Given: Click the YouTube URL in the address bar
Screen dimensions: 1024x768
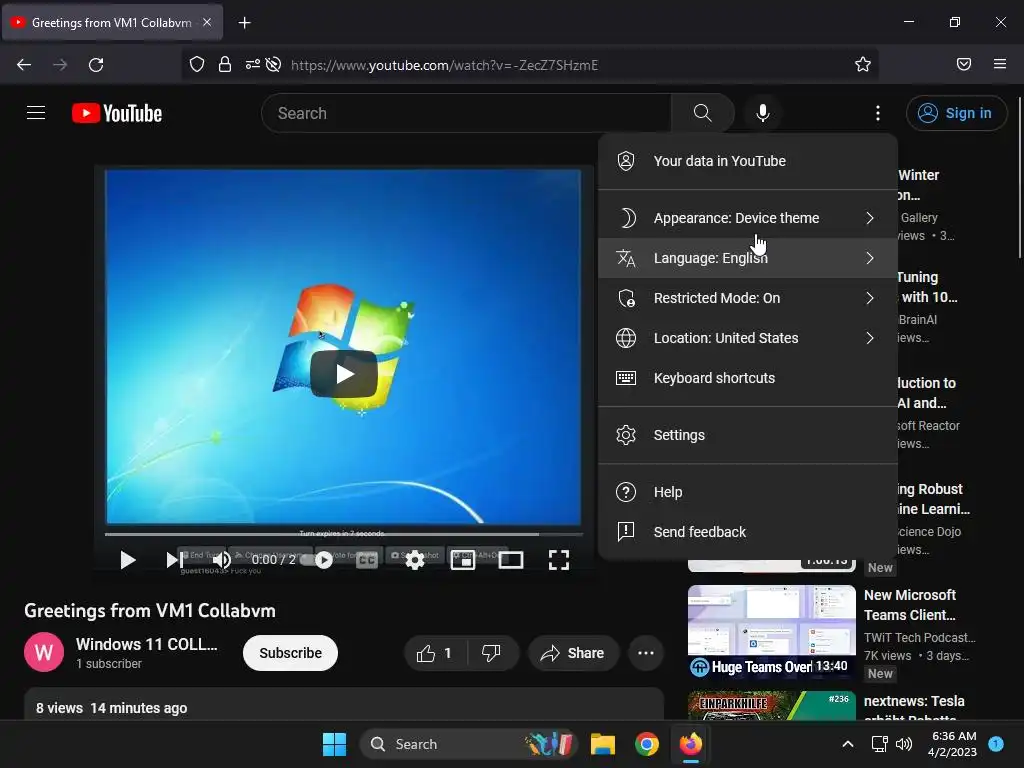Looking at the screenshot, I should point(444,65).
